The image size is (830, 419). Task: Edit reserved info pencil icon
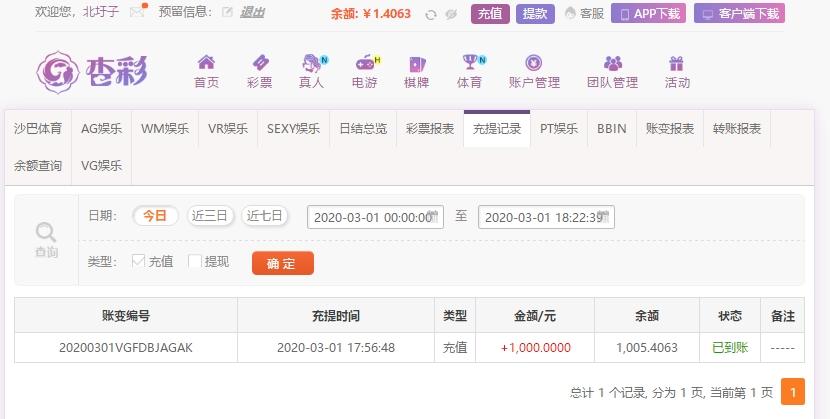[227, 12]
